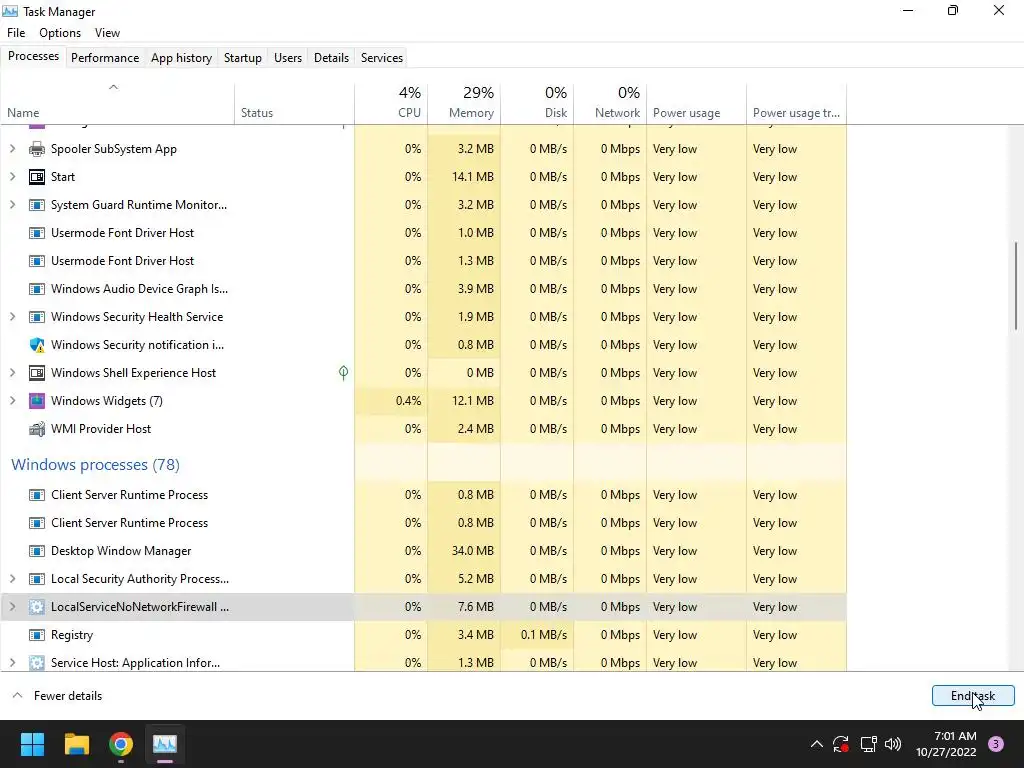Screen dimensions: 1024x768
Task: Select the Windows Widgets 0.4% CPU cell
Action: click(x=391, y=401)
